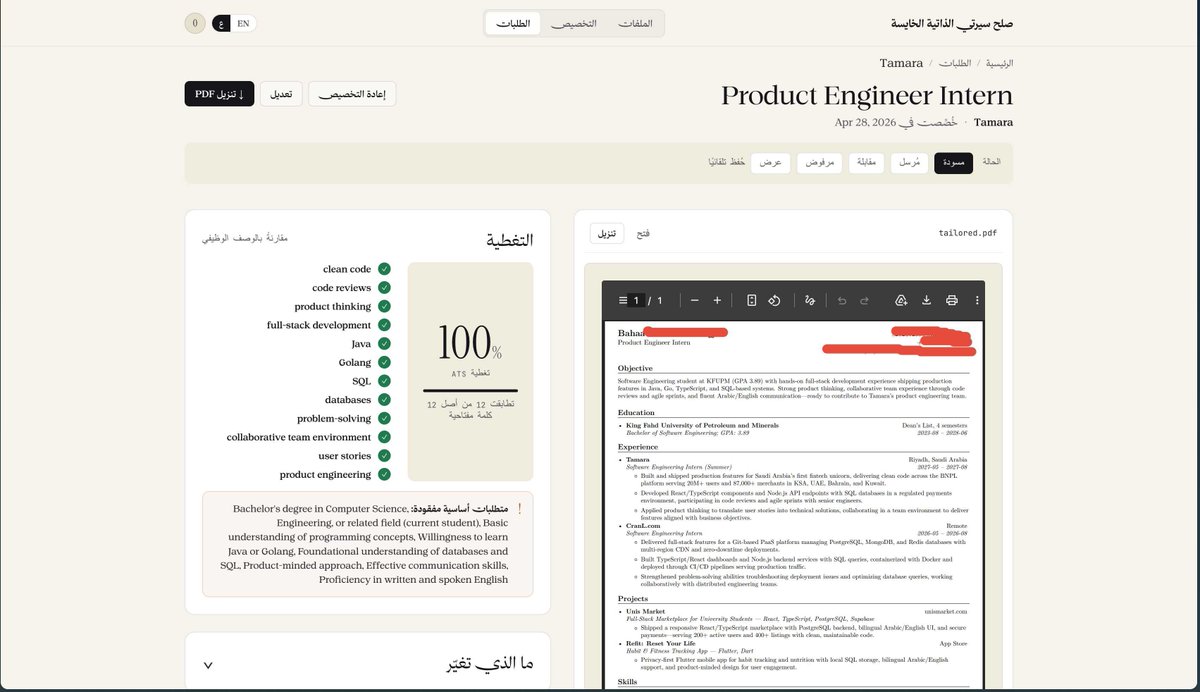The height and width of the screenshot is (692, 1200).
Task: Go to الرئيسية breadcrumb
Action: pos(999,63)
